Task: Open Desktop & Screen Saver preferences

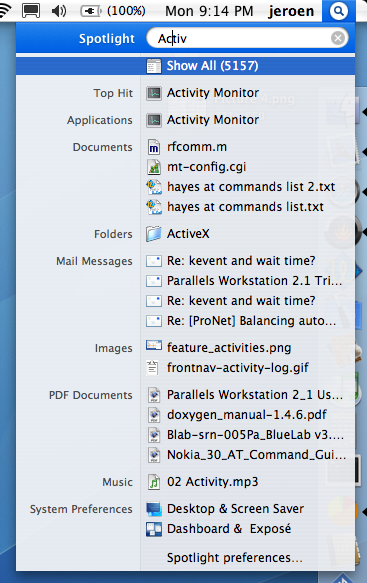Action: point(235,509)
